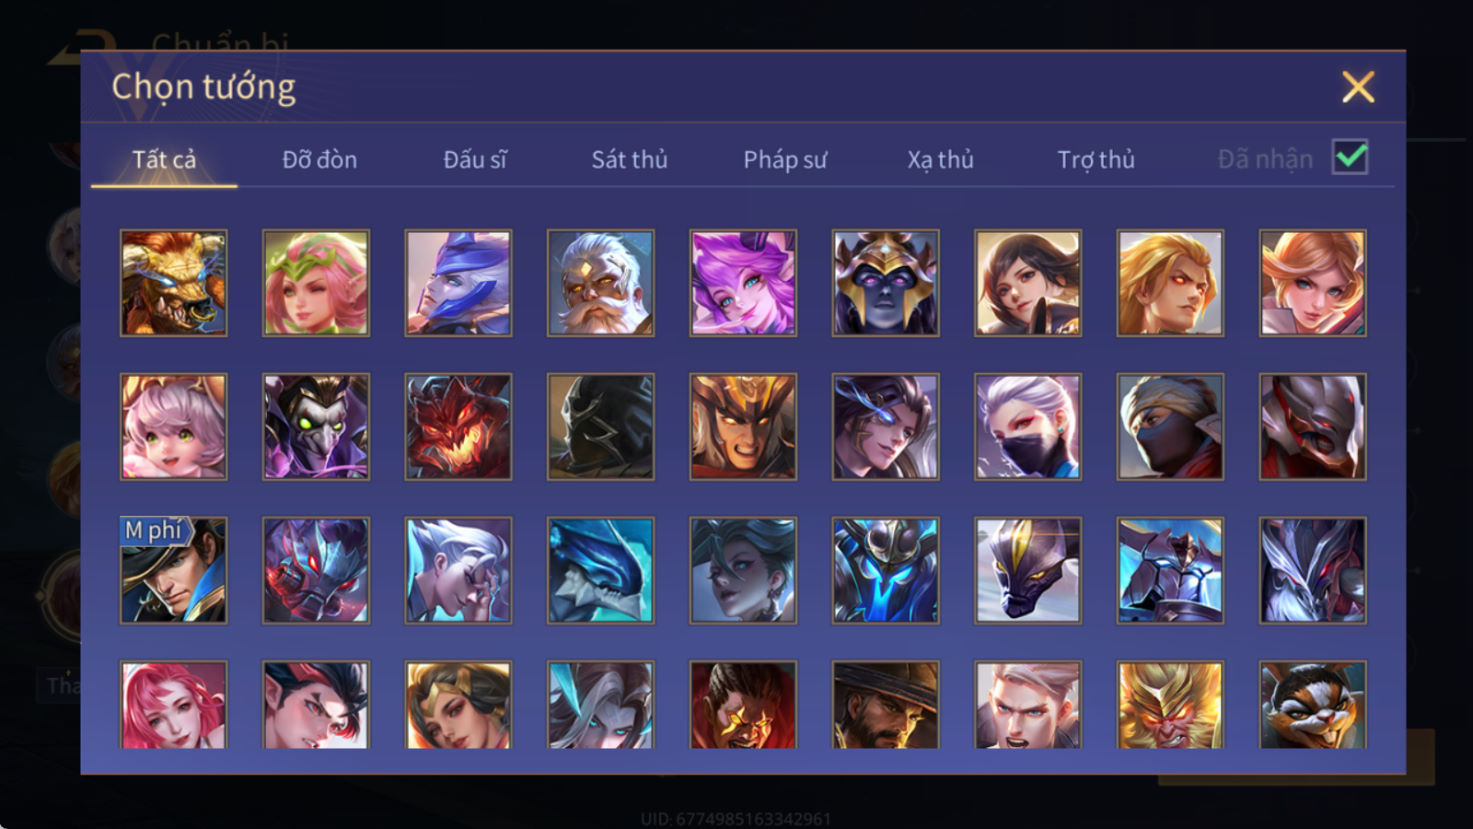1473x829 pixels.
Task: Open the Sát thủ tab
Action: point(629,159)
